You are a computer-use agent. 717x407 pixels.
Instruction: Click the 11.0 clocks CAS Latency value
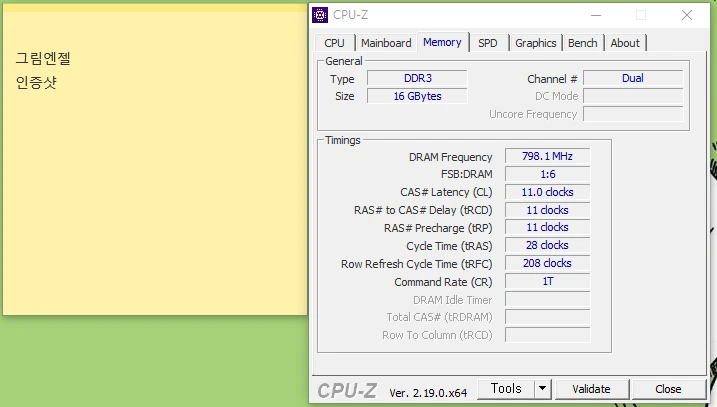(x=547, y=192)
